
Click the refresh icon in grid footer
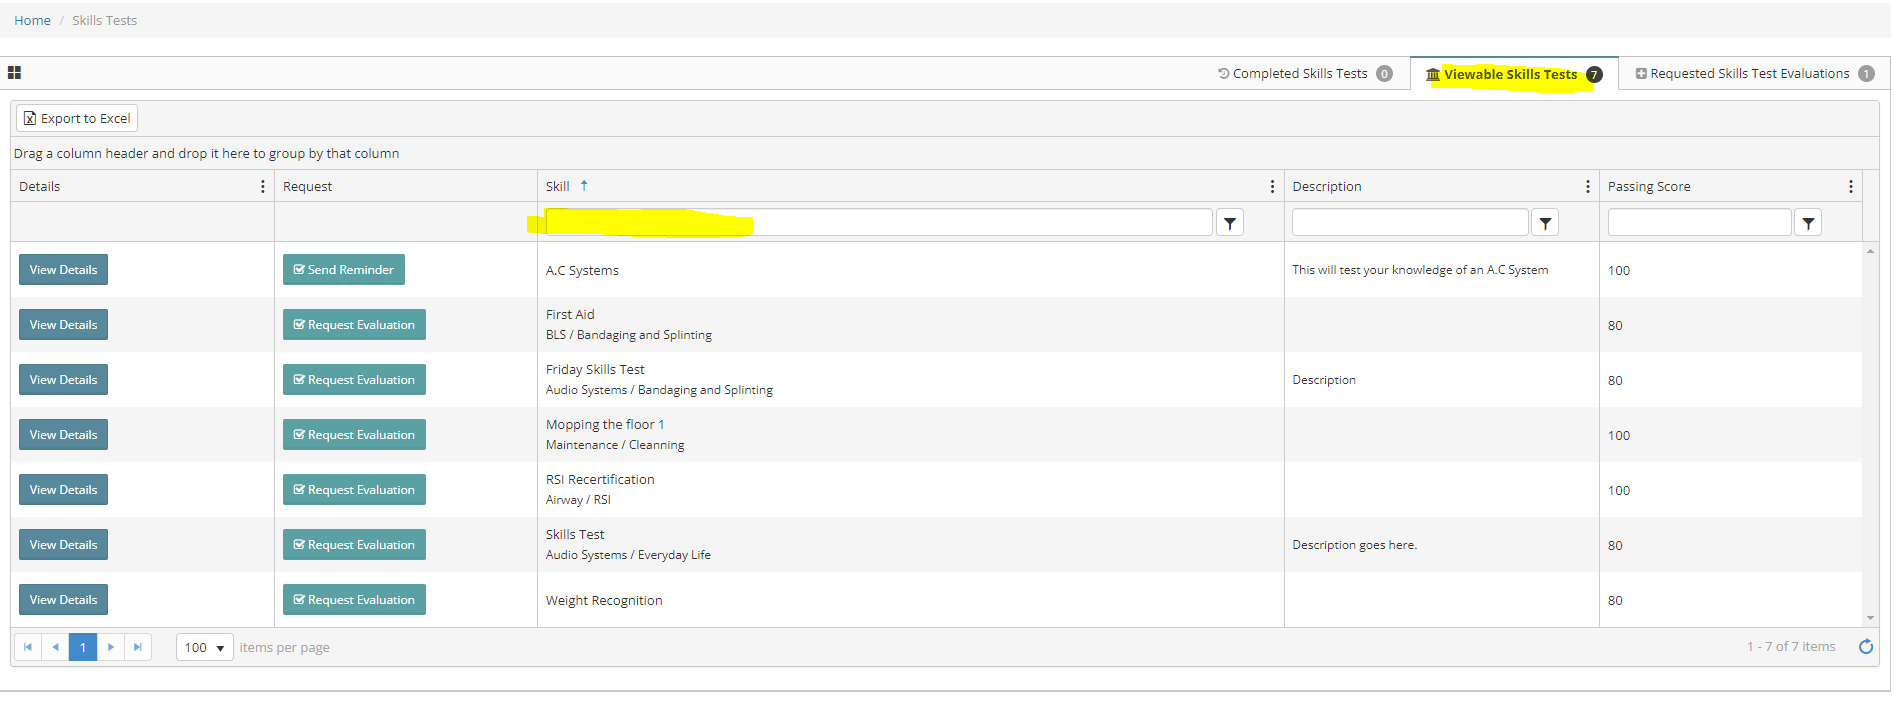click(1866, 647)
